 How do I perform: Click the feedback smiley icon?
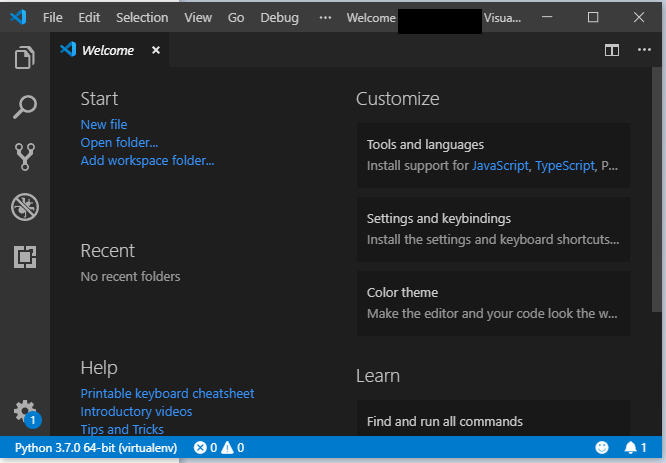601,447
